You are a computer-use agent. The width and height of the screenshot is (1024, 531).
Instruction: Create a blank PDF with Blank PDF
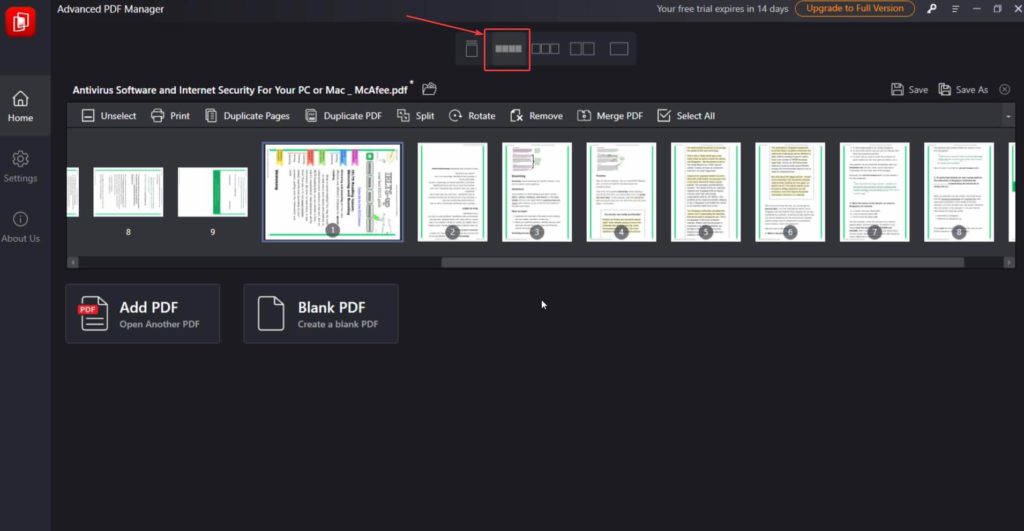click(x=321, y=314)
